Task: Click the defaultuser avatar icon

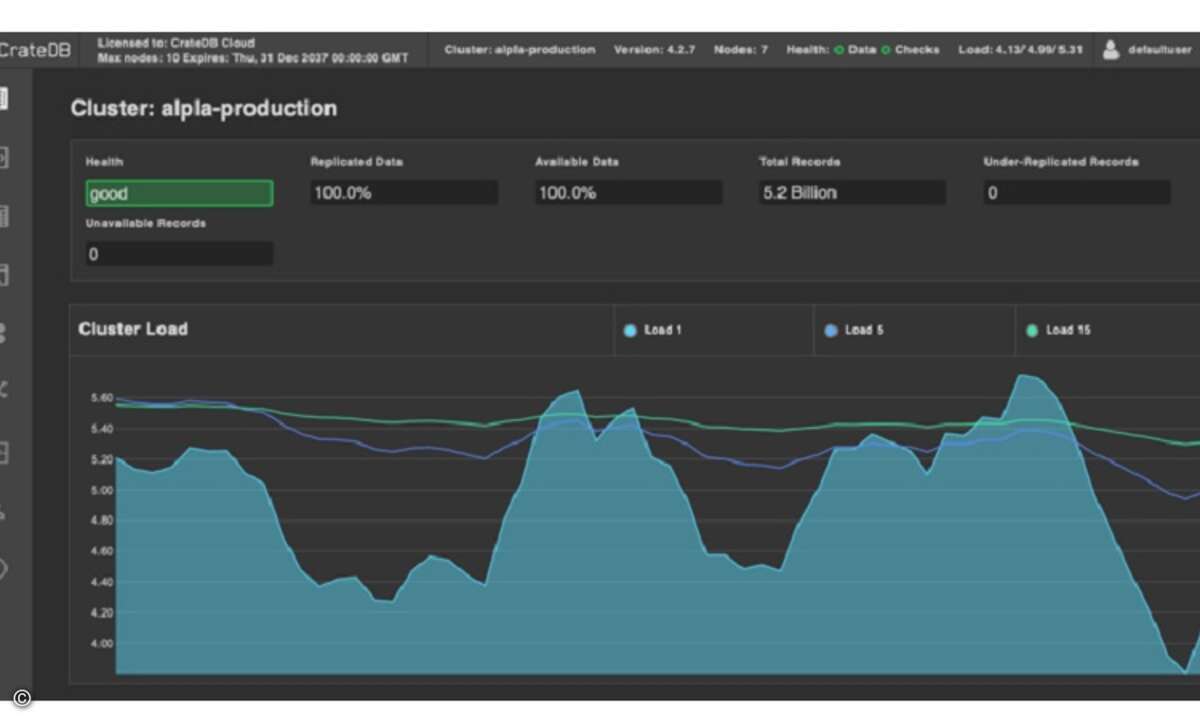Action: (1111, 50)
